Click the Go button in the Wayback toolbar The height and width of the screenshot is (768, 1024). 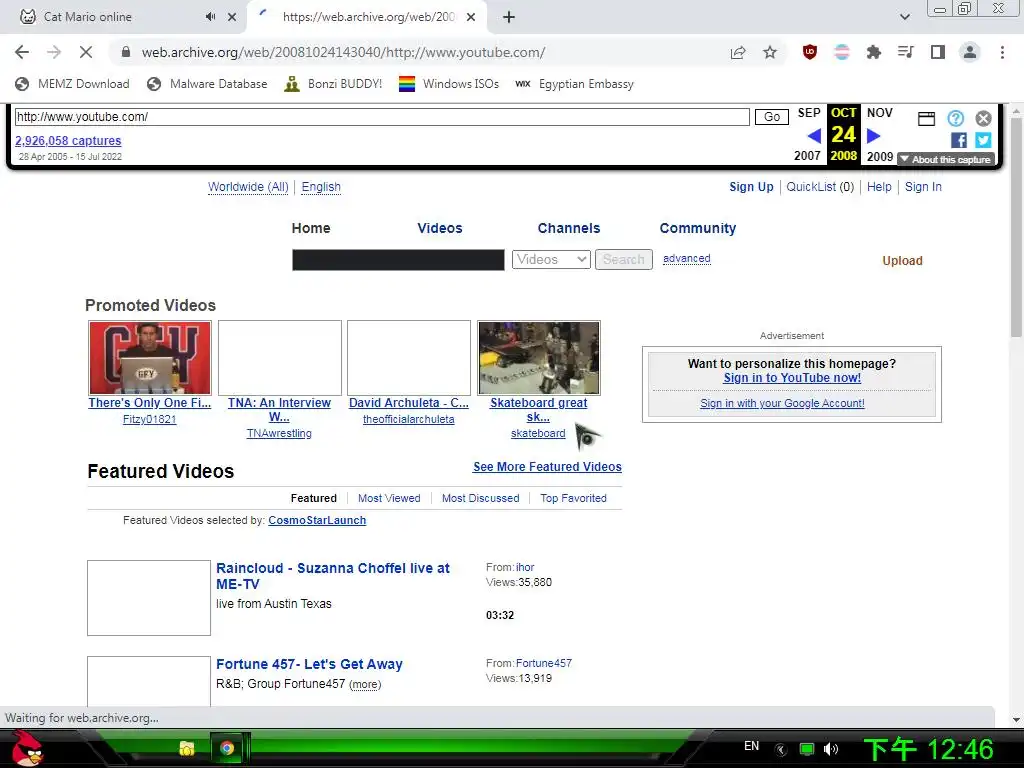tap(772, 117)
